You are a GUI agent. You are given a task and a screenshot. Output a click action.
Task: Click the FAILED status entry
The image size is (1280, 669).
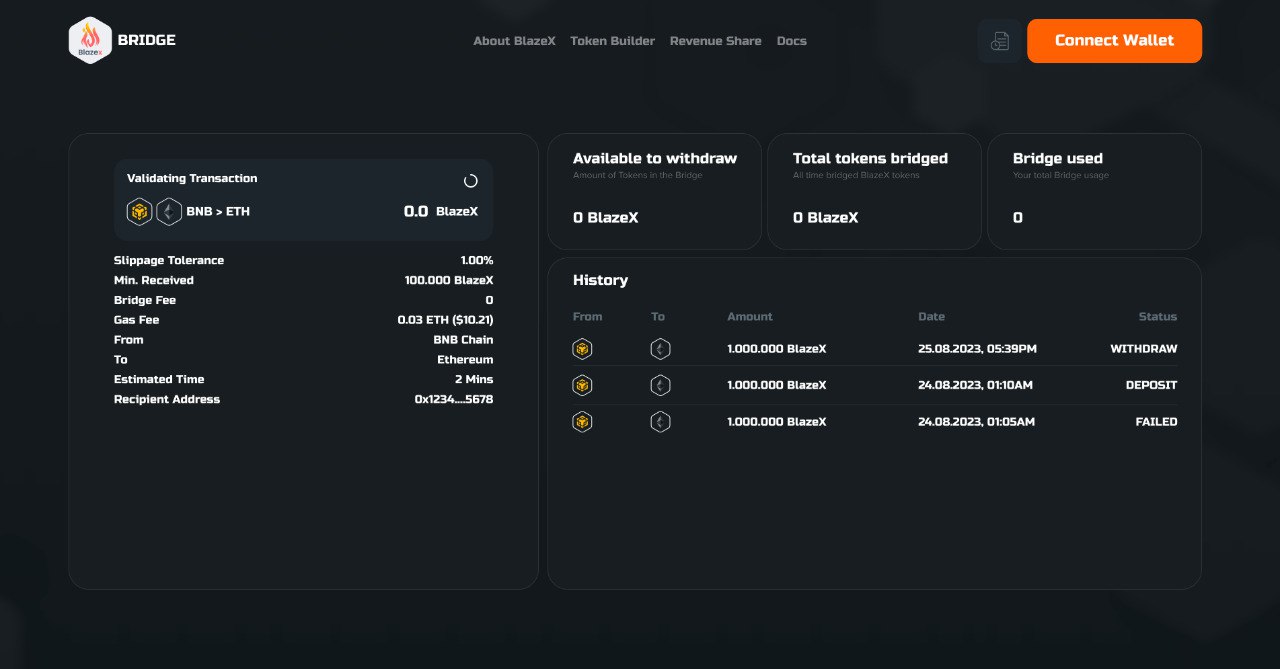1156,422
